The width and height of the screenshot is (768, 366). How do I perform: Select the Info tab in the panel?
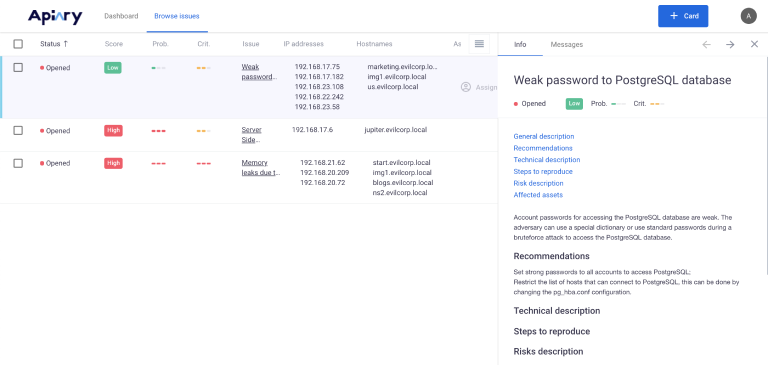click(x=520, y=44)
